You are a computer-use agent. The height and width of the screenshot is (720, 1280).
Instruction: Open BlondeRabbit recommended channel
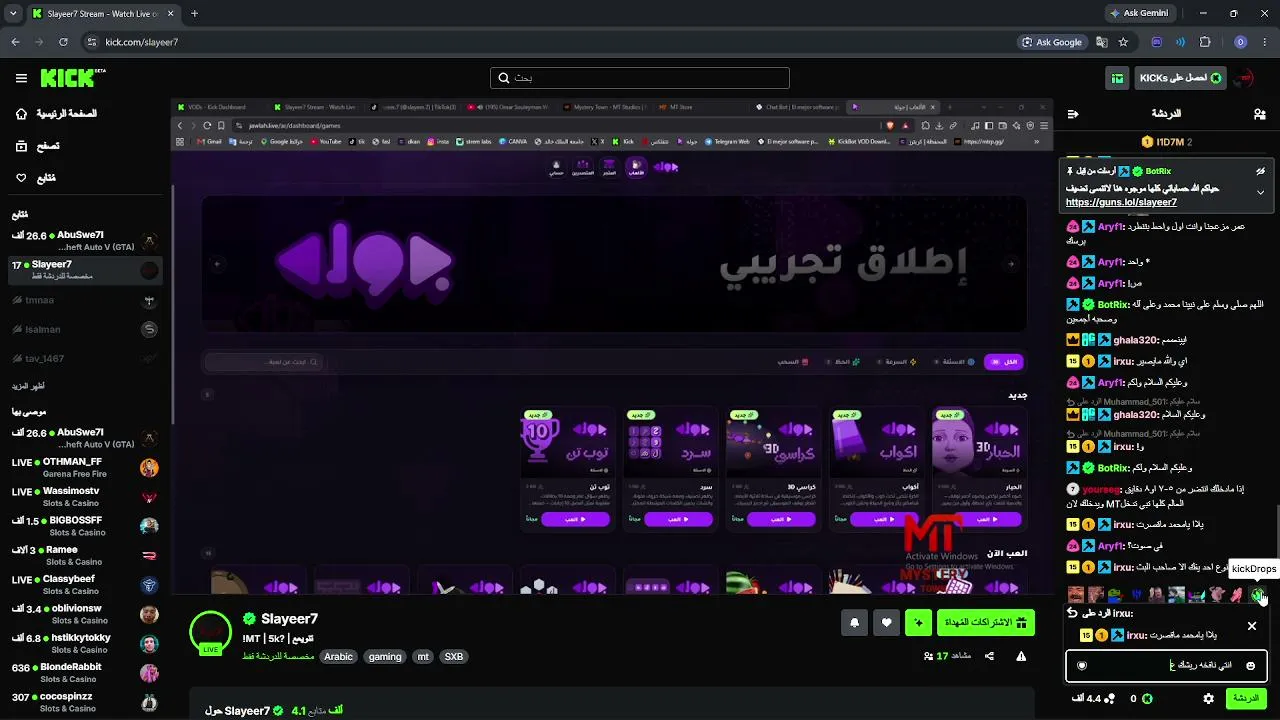tap(85, 673)
